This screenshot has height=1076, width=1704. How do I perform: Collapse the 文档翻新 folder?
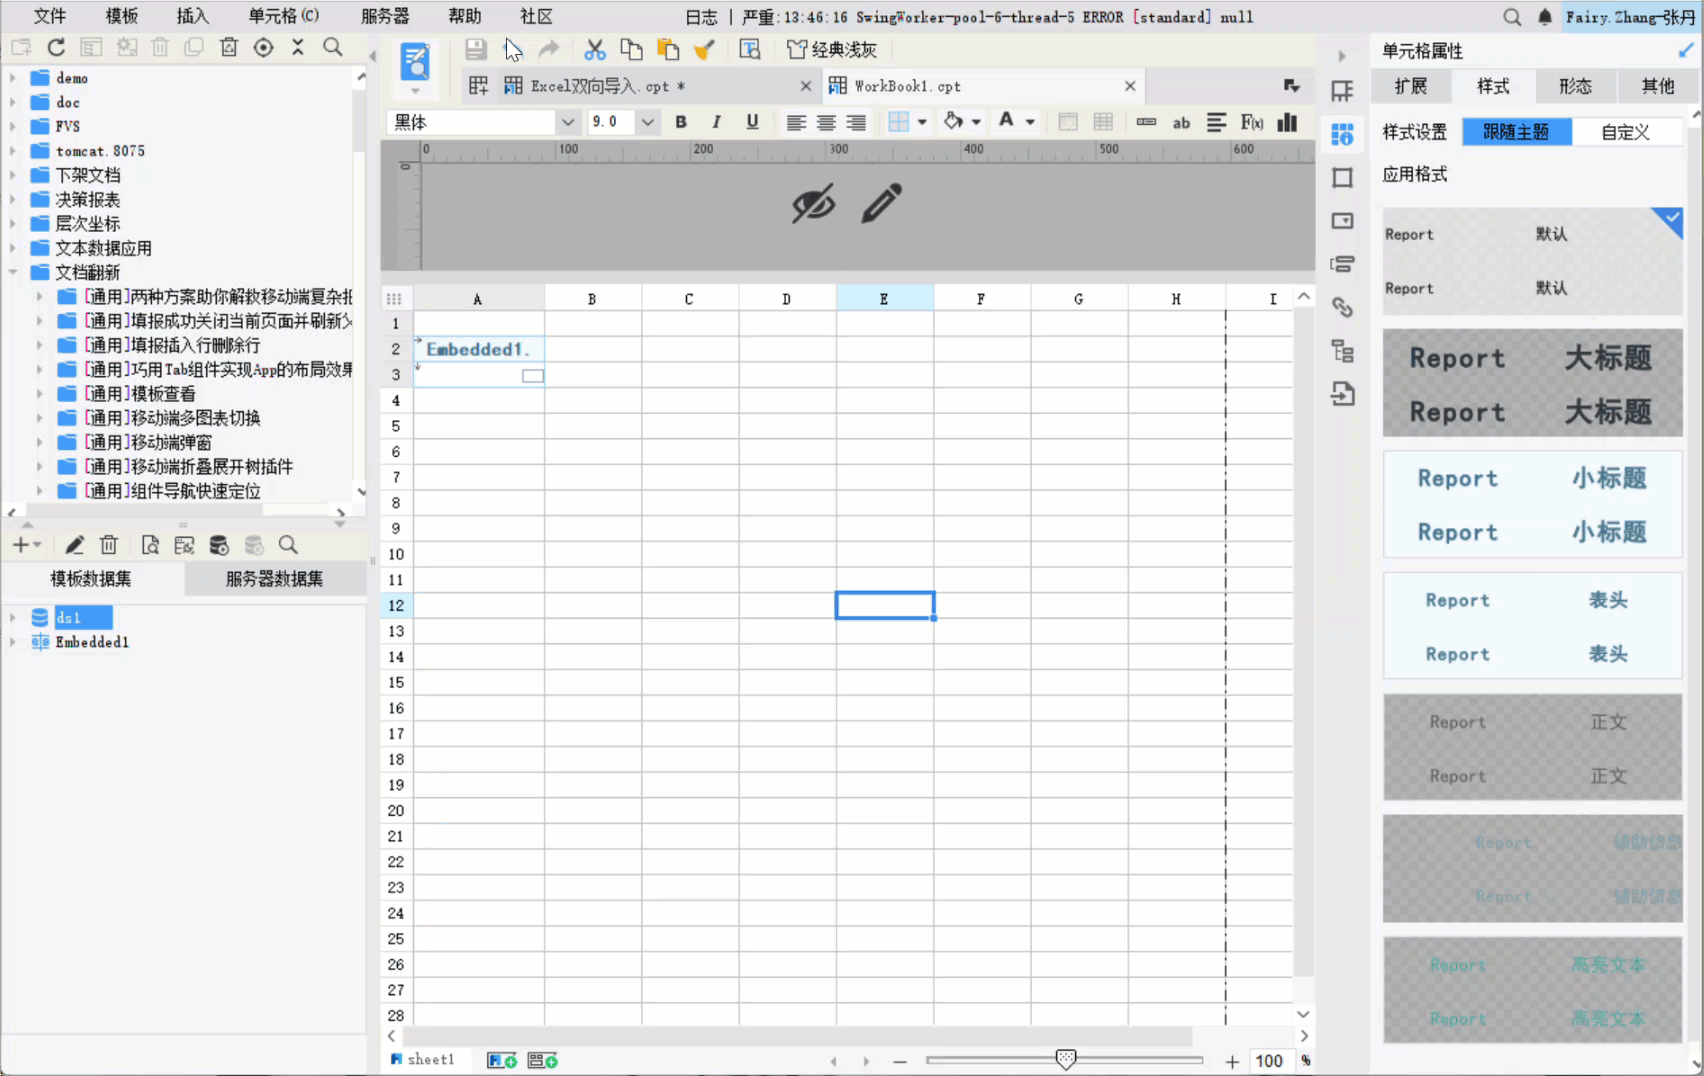click(12, 272)
